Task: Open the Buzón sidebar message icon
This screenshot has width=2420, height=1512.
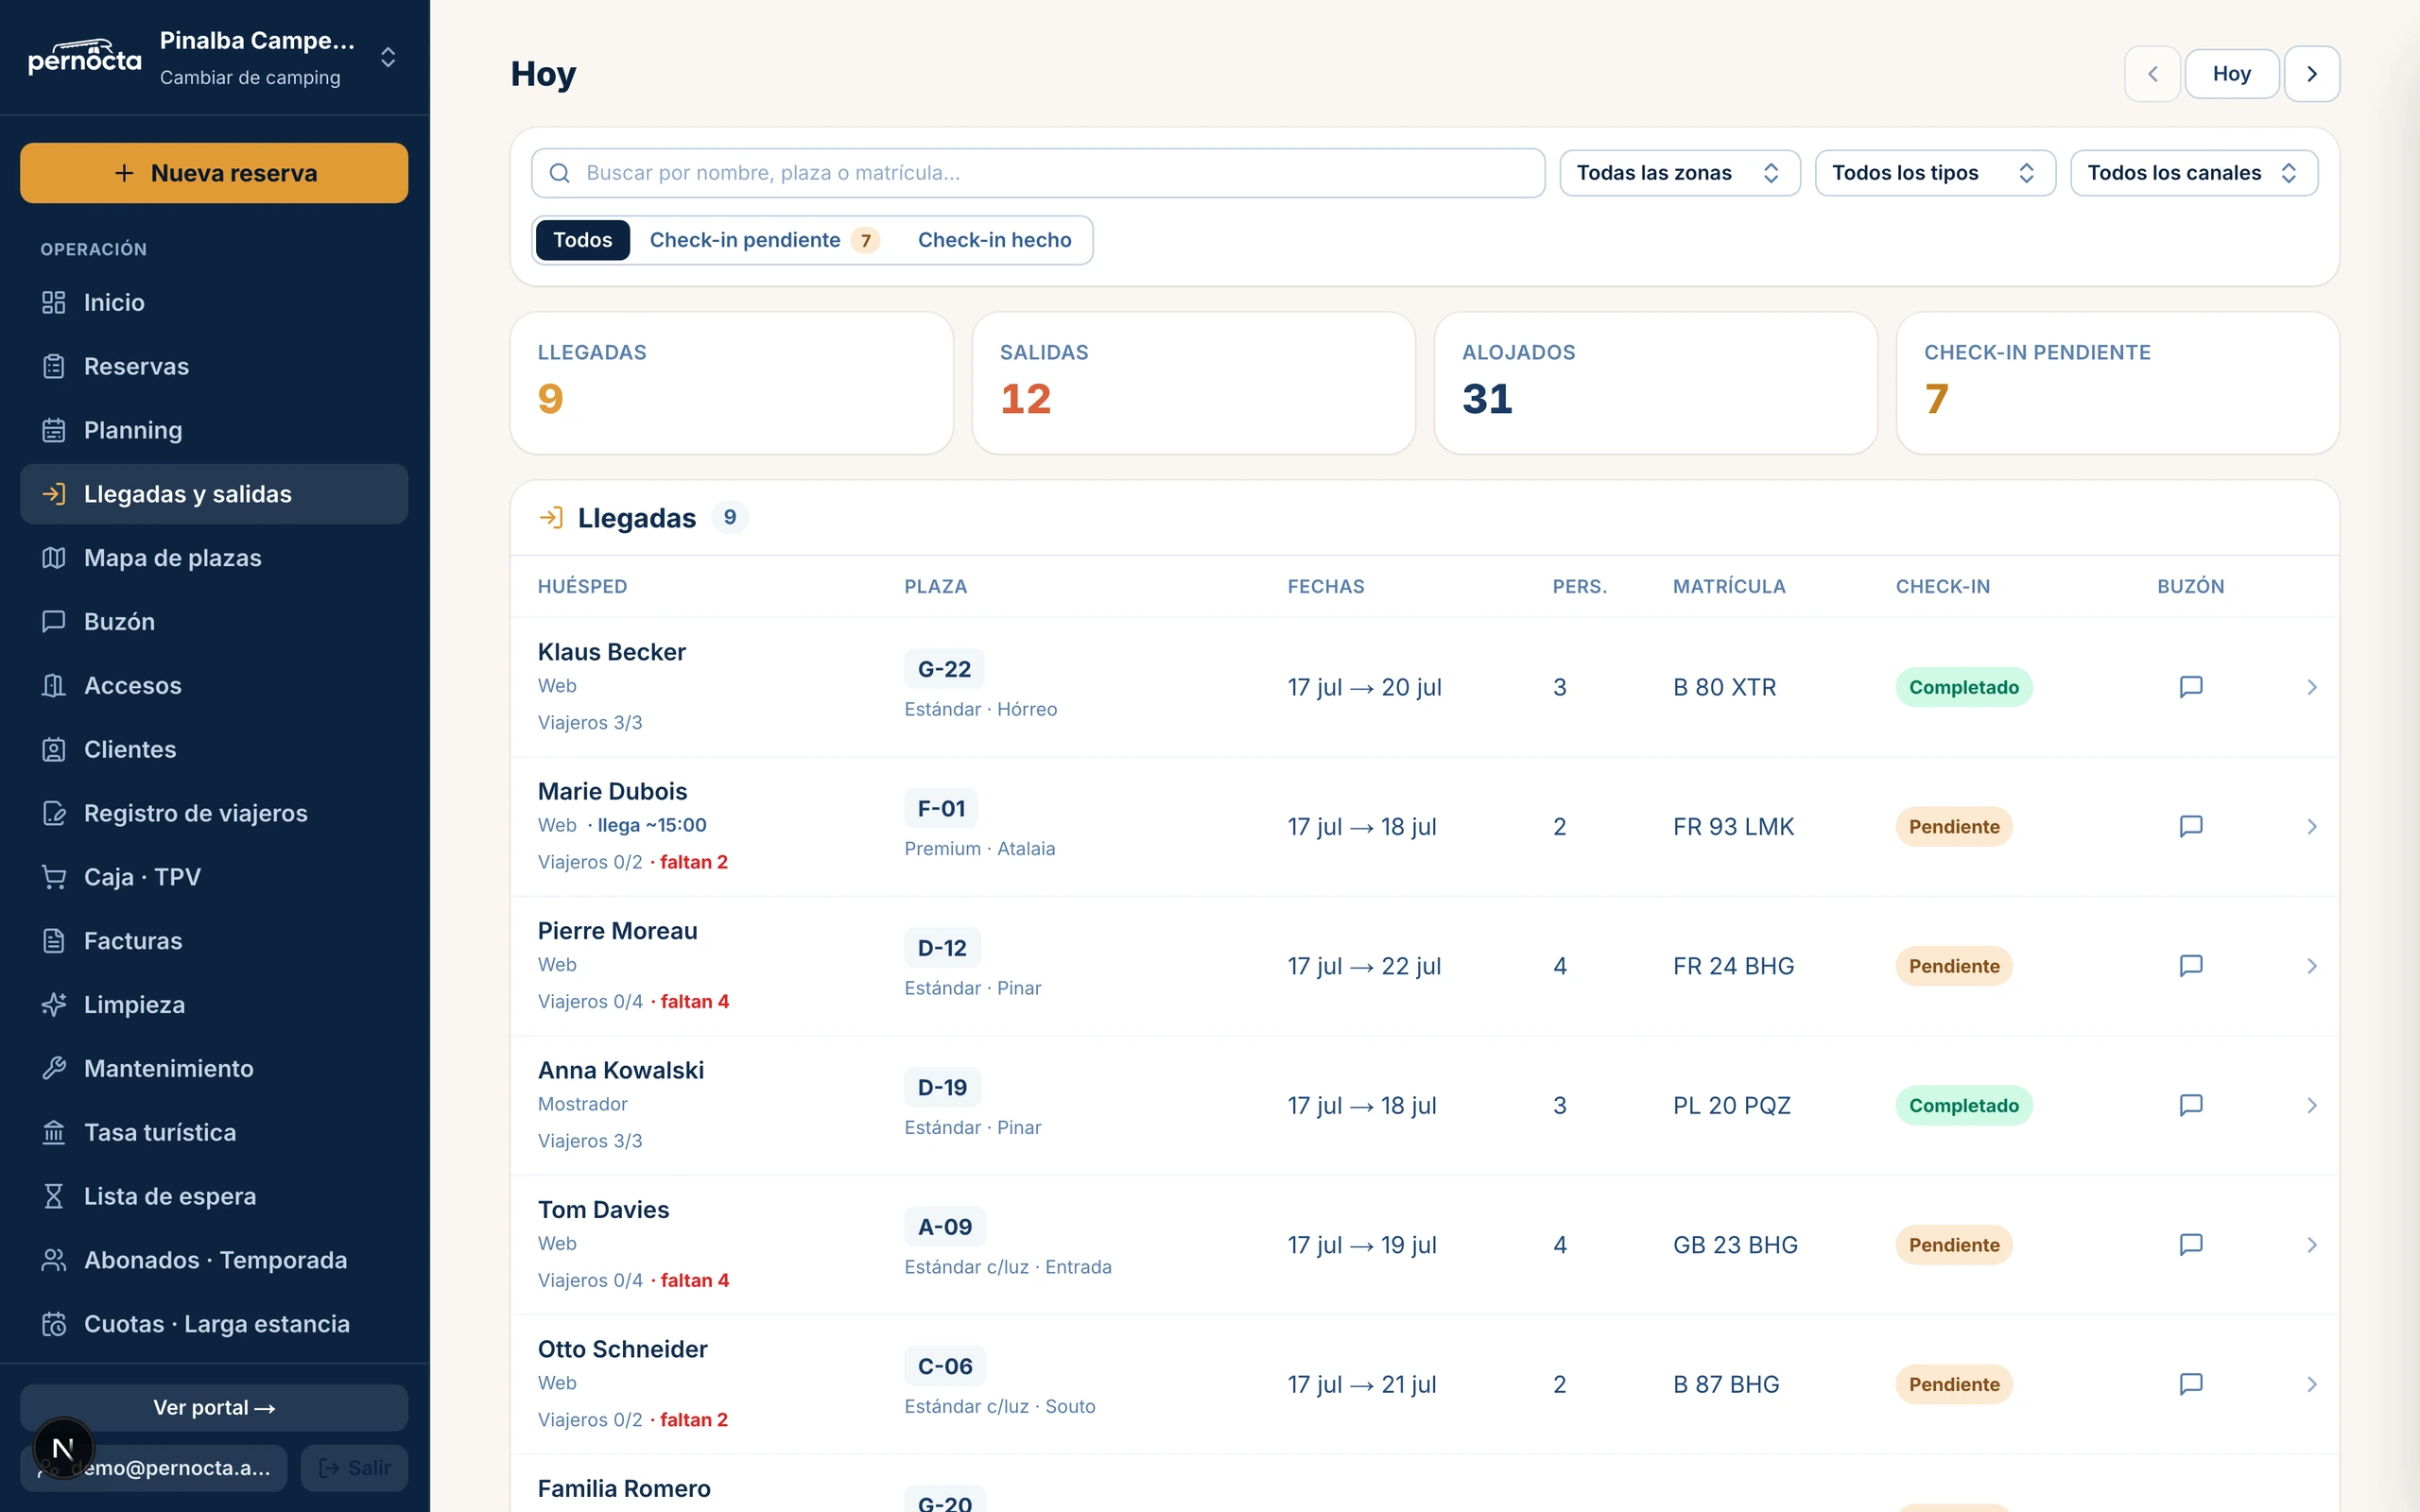Action: click(54, 622)
